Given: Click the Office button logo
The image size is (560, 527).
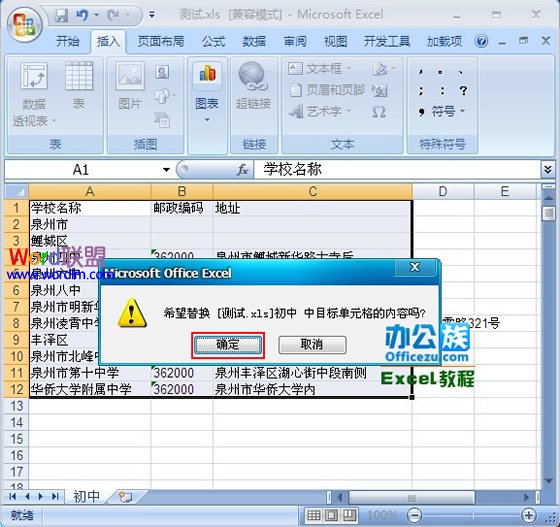Looking at the screenshot, I should pyautogui.click(x=24, y=26).
